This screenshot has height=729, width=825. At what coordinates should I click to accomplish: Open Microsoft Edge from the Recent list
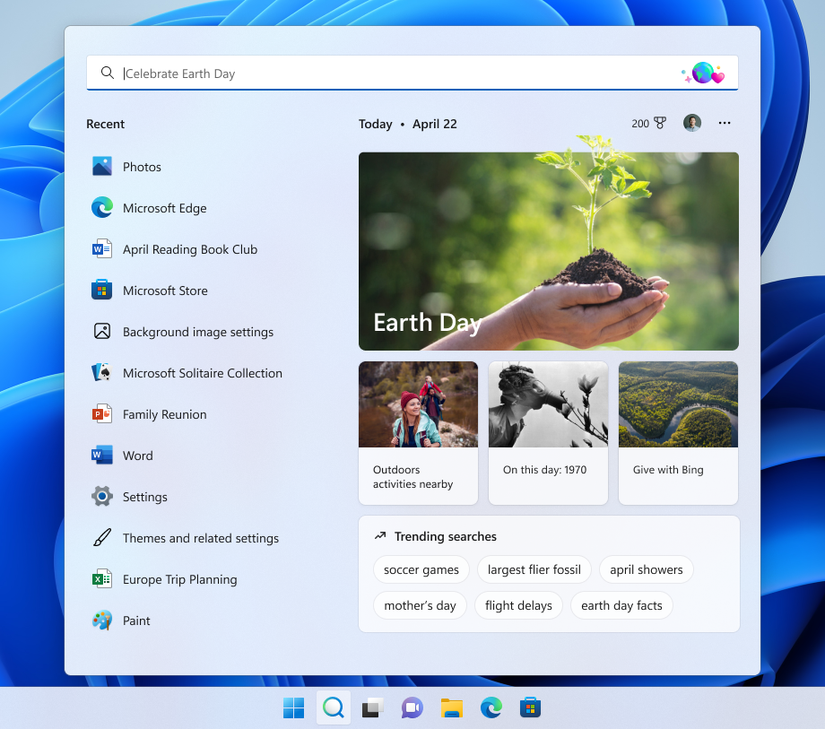tap(162, 208)
